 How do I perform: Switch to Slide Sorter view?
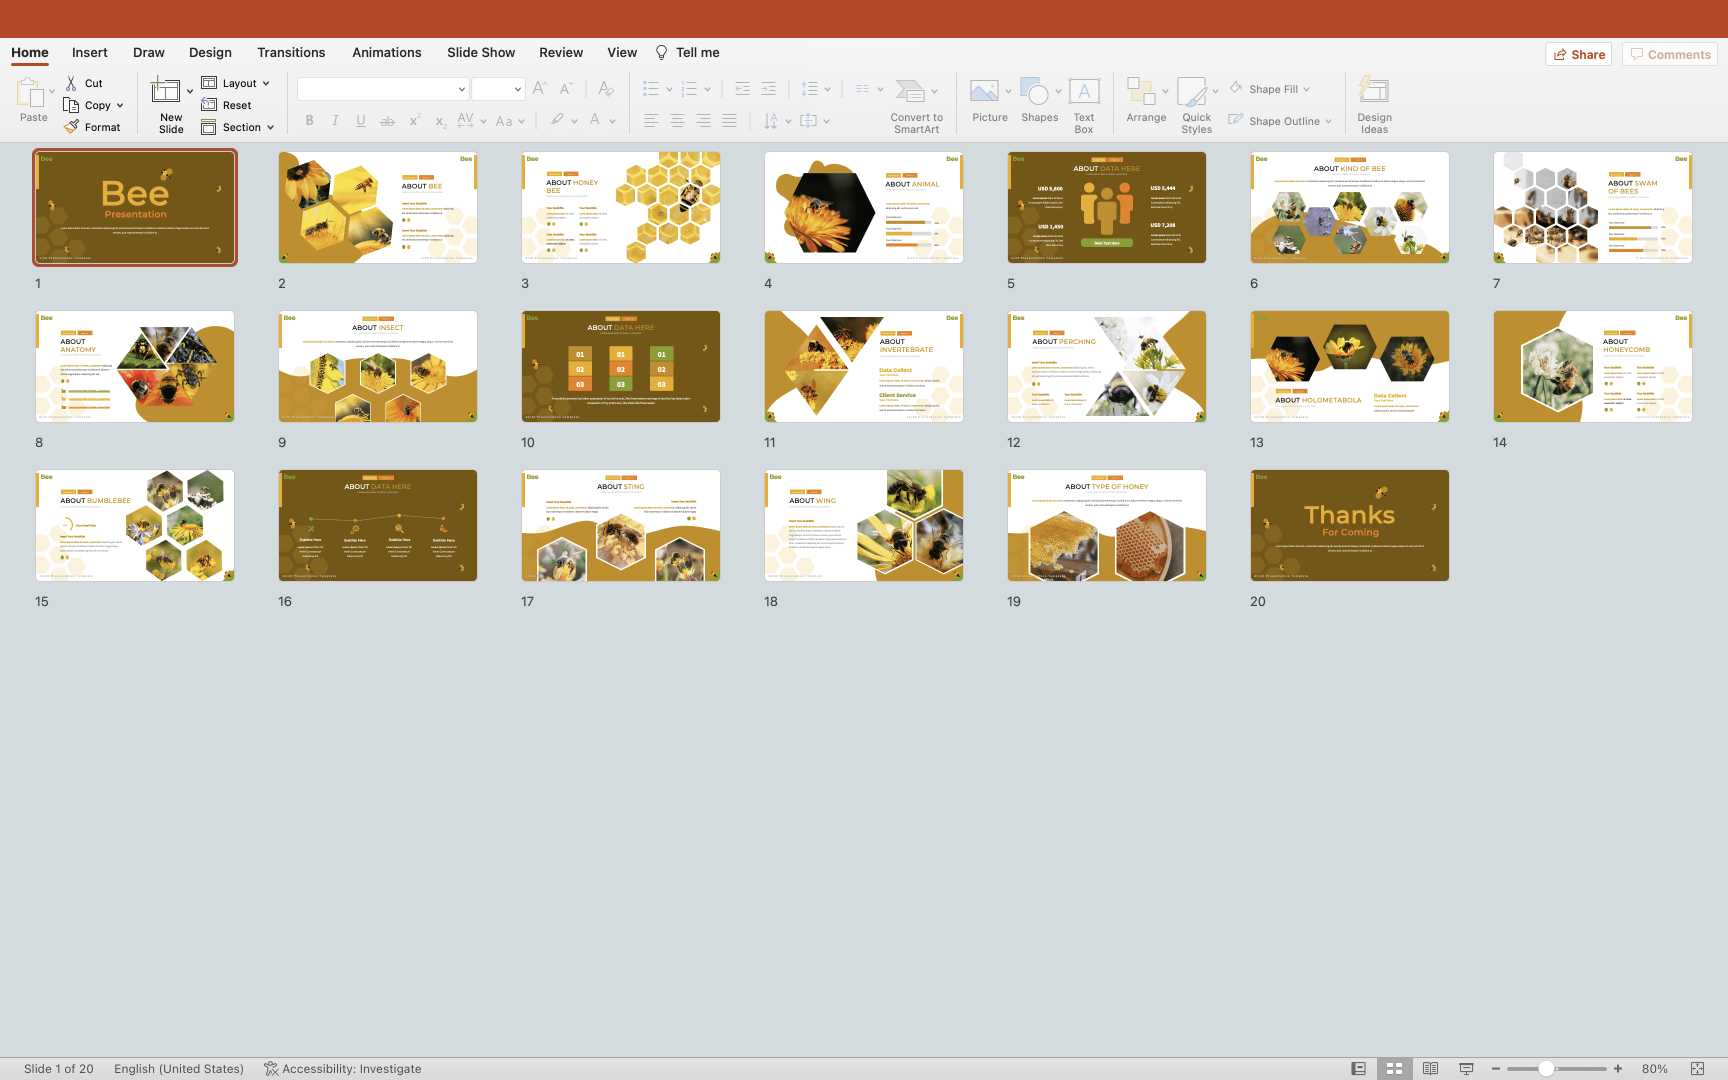(1394, 1068)
